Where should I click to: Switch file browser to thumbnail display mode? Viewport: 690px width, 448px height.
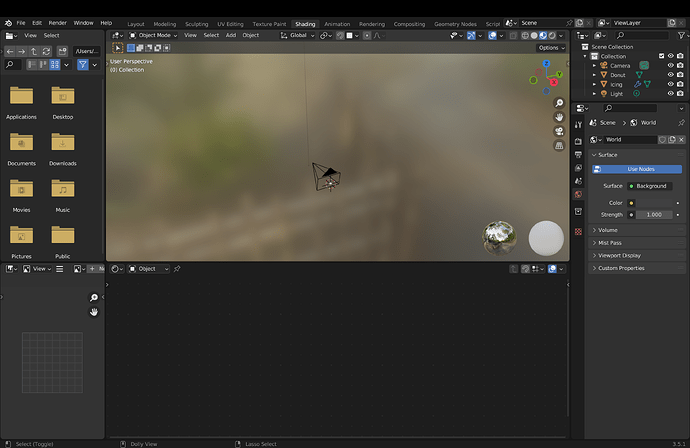[x=55, y=65]
